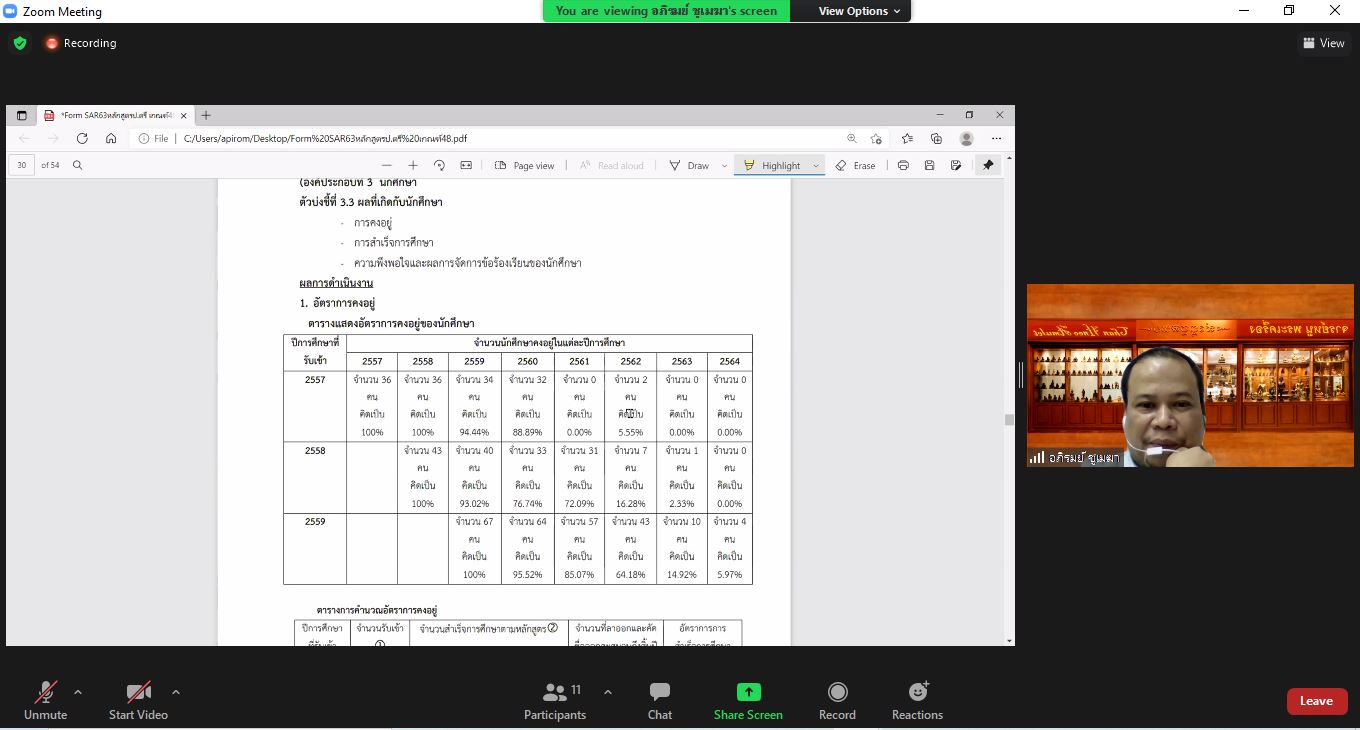Click the 2564 column header
Viewport: 1360px width, 730px height.
click(729, 362)
